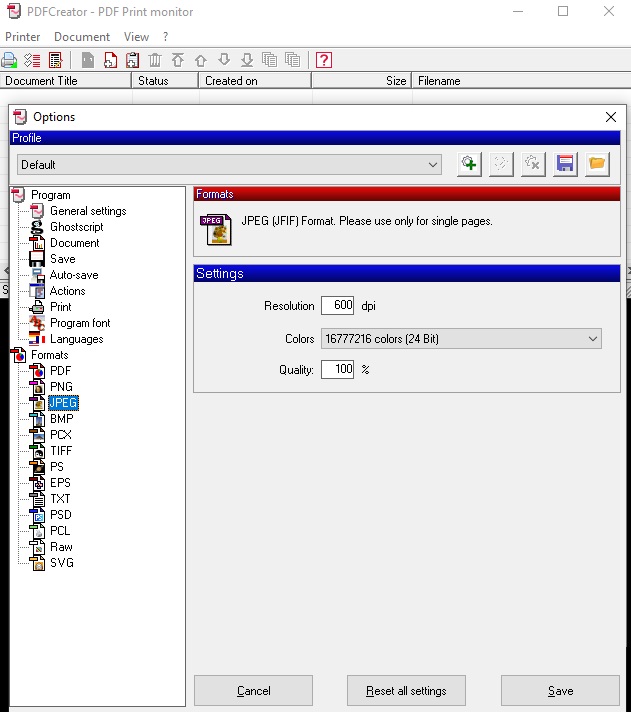Click the Quality percentage input field
631x712 pixels.
[338, 370]
